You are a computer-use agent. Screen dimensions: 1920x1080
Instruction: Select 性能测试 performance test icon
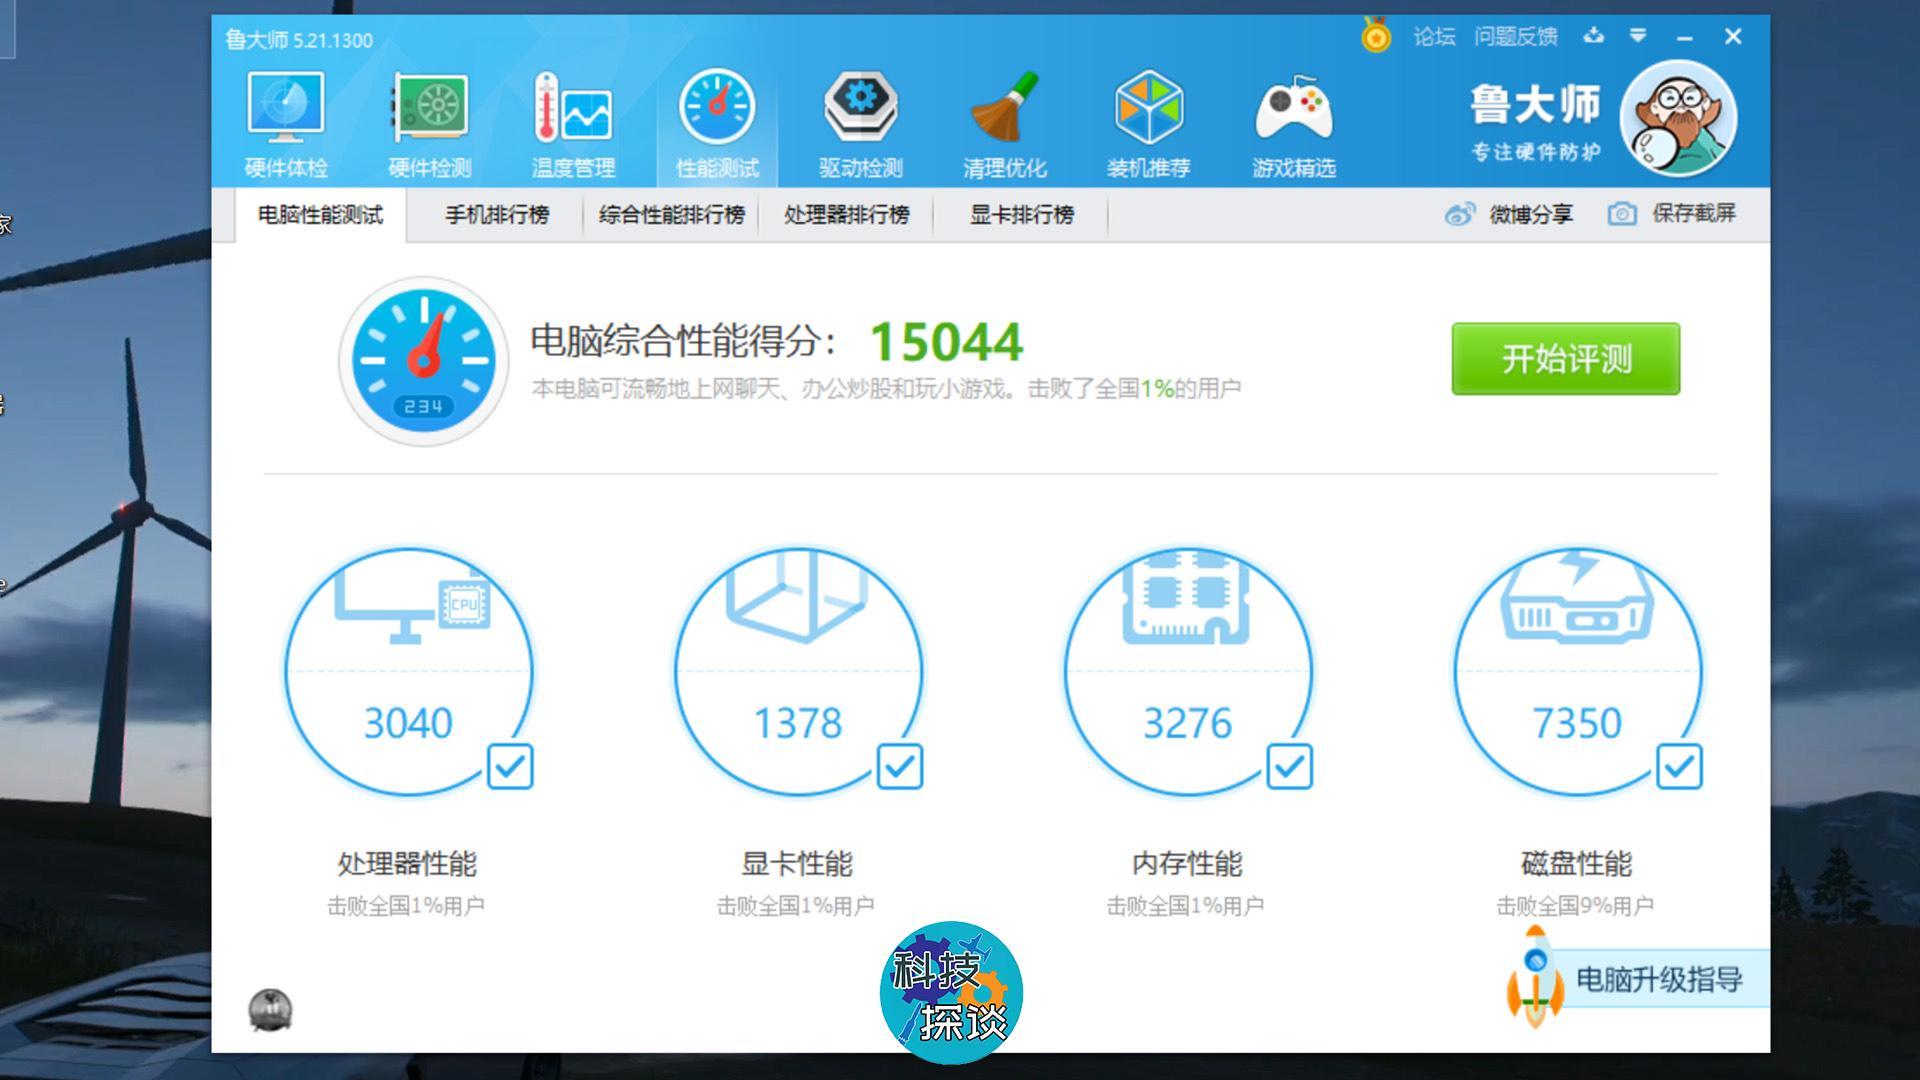pyautogui.click(x=717, y=107)
